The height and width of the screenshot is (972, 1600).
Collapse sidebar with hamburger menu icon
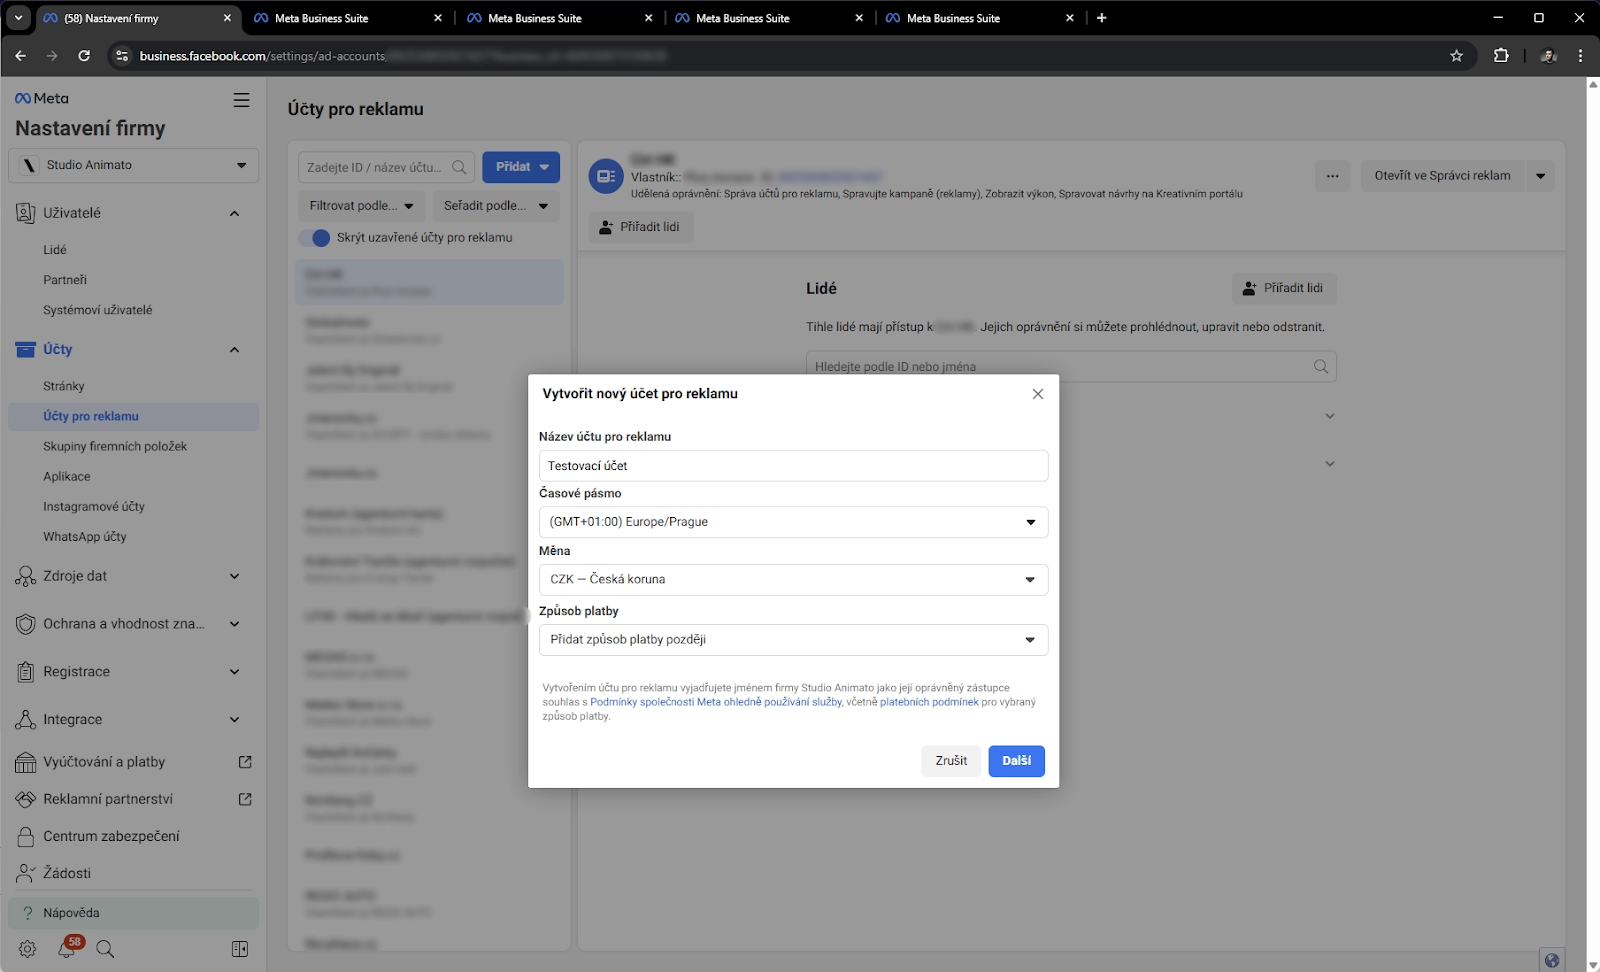click(x=241, y=100)
